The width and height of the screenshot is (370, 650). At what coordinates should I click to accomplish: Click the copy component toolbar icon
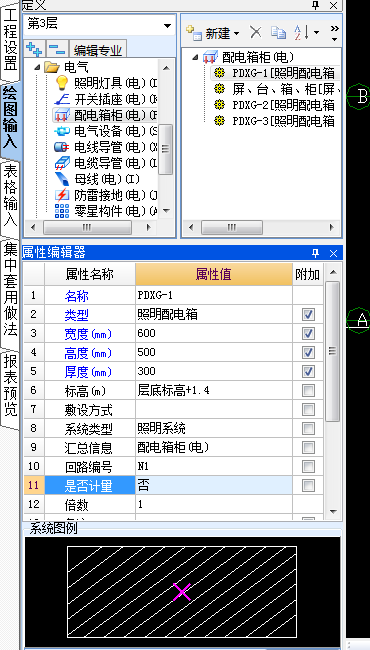pos(278,32)
